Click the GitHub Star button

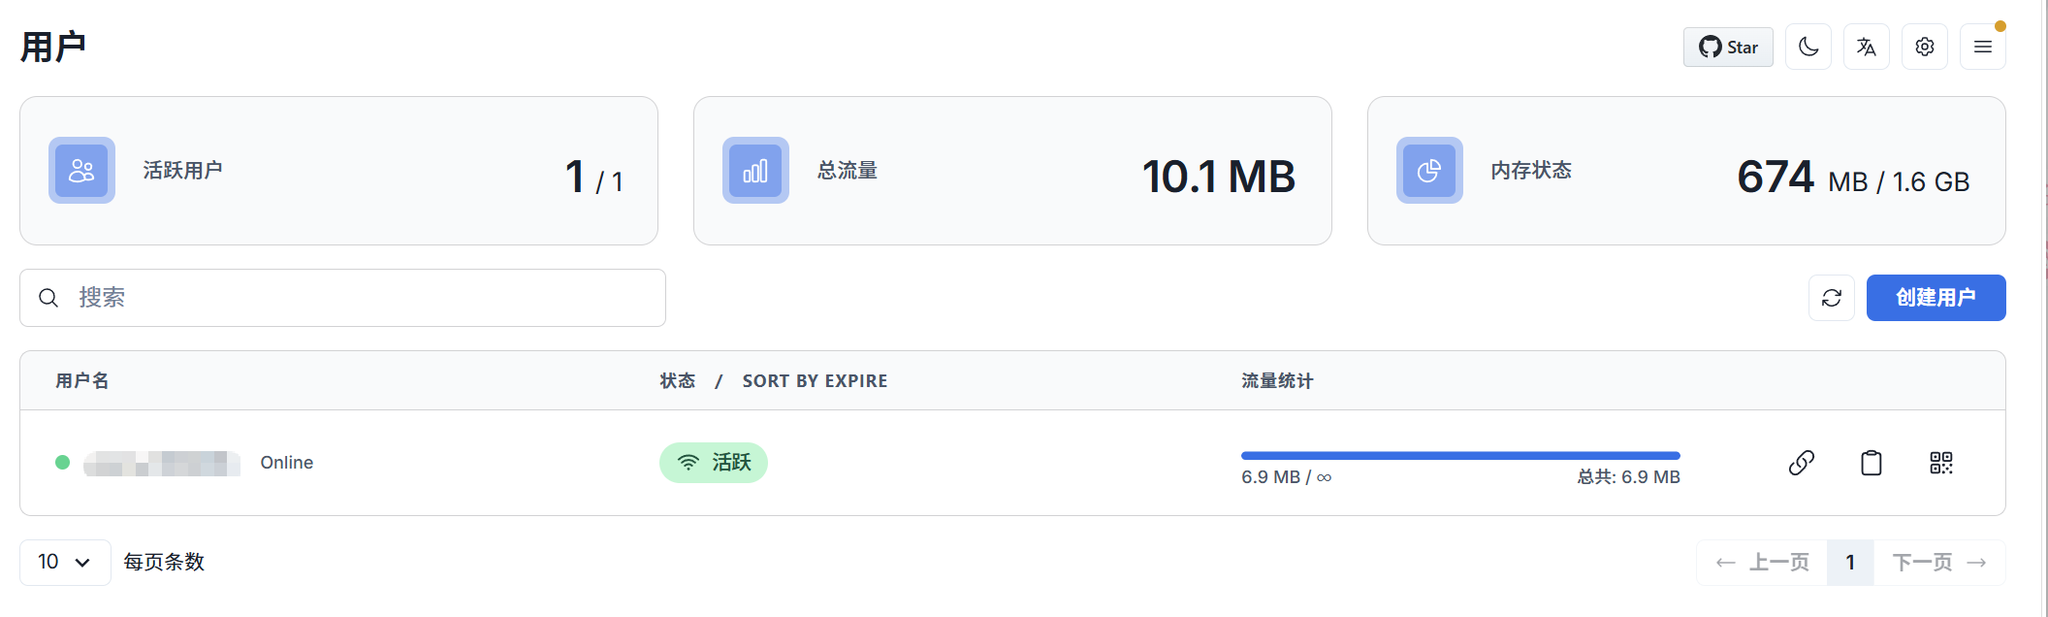click(x=1727, y=47)
